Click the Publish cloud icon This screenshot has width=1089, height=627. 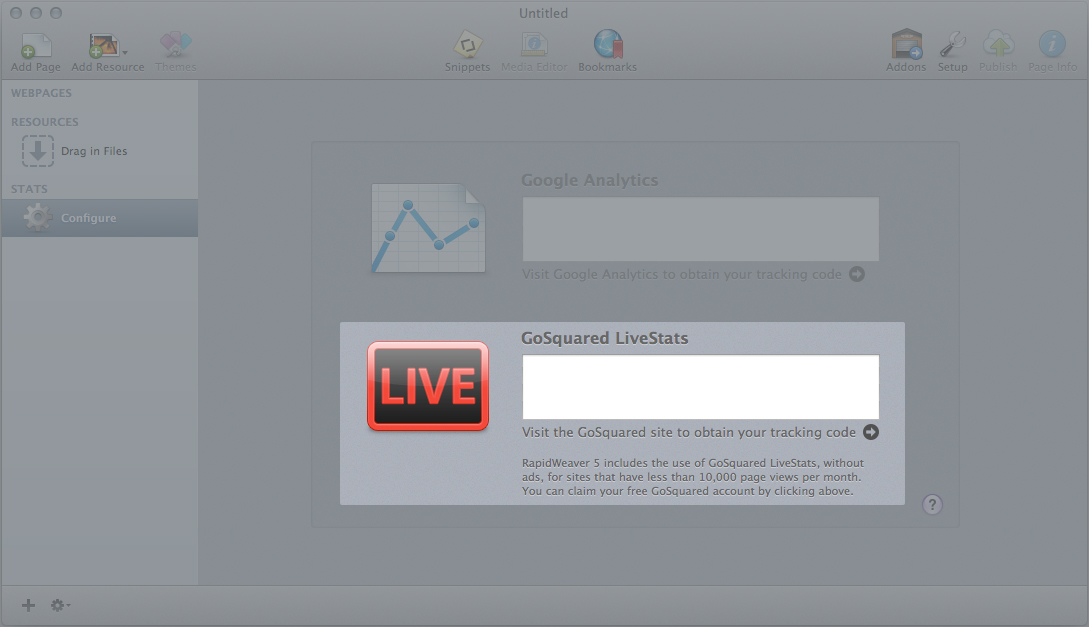point(998,44)
